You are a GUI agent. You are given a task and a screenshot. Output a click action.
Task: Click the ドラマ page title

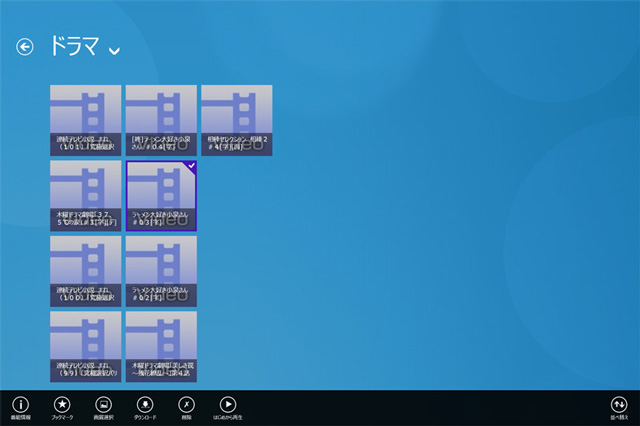74,46
